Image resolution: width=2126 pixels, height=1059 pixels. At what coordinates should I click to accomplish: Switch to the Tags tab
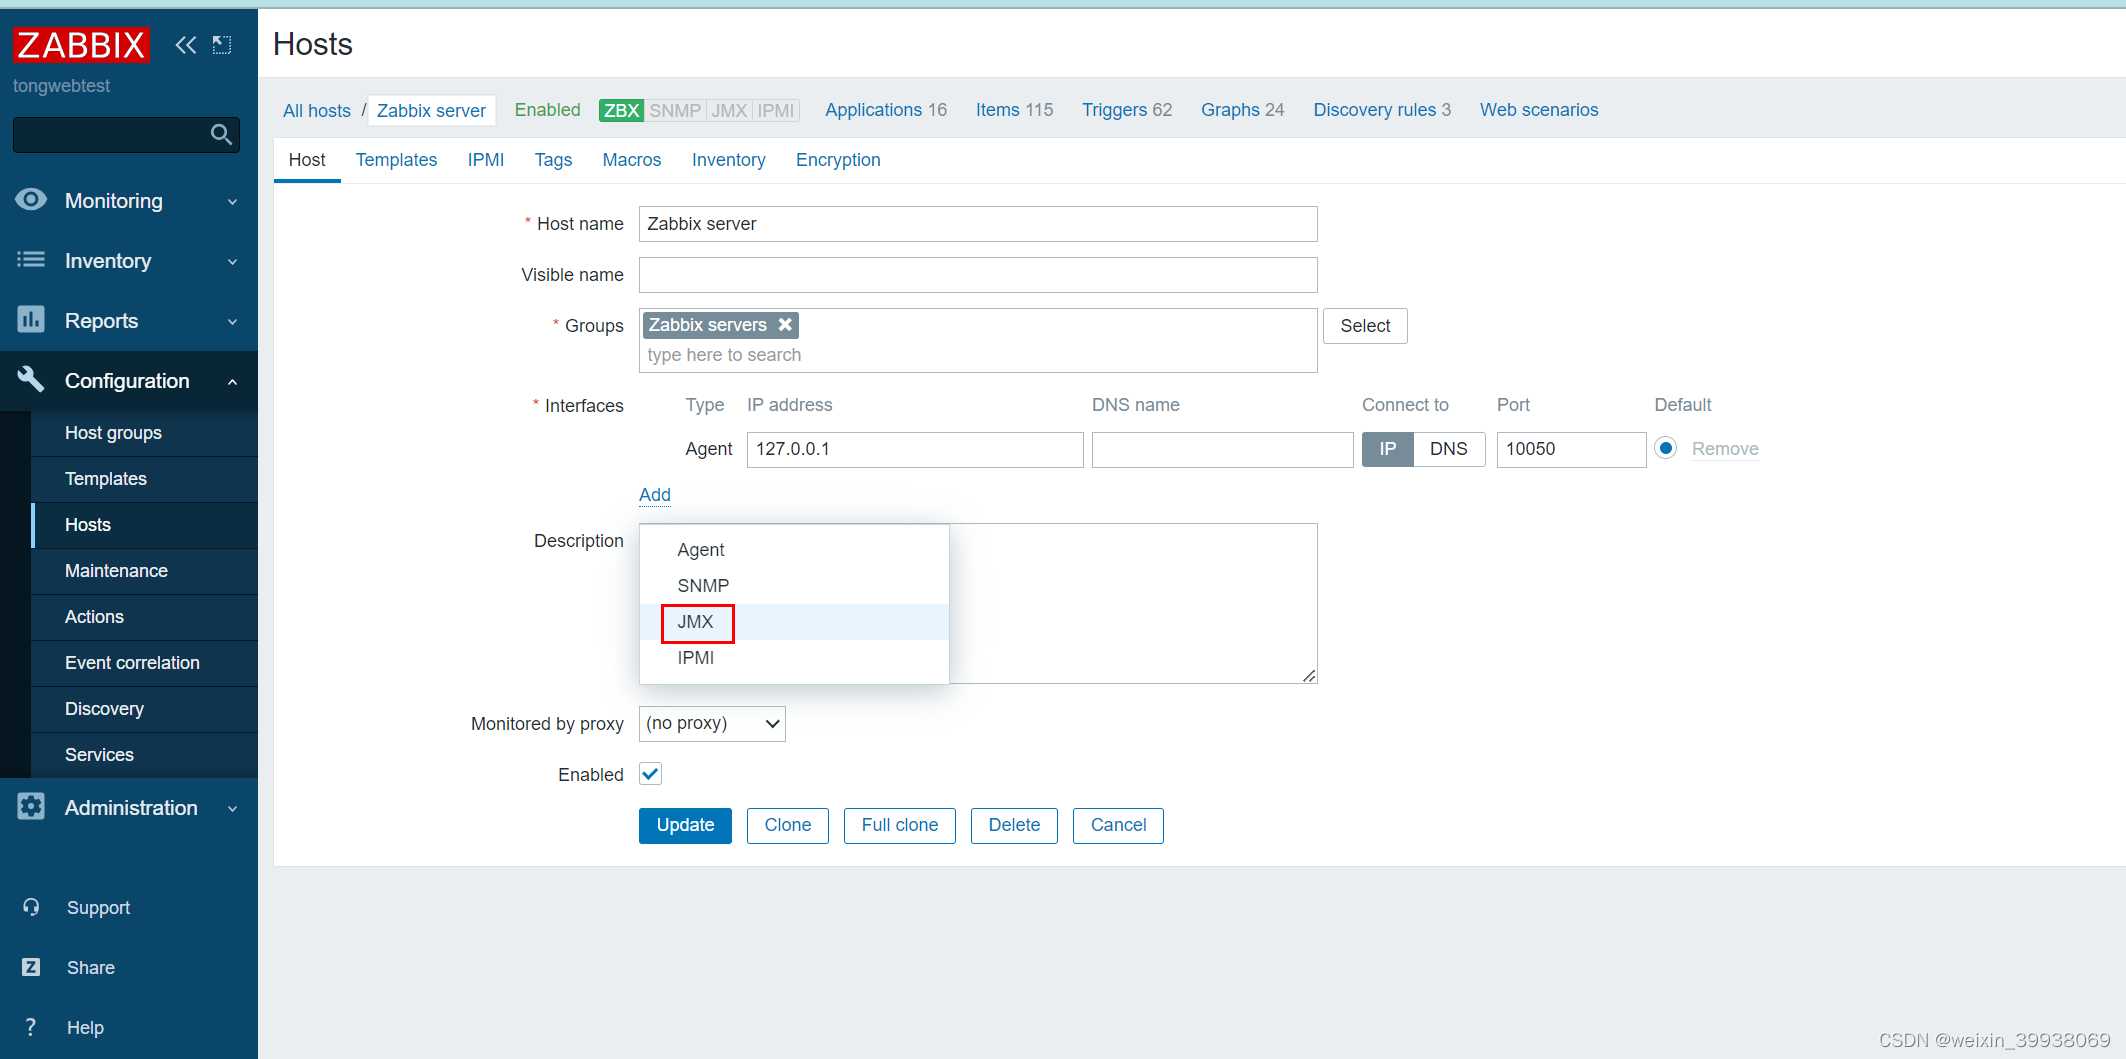[553, 160]
